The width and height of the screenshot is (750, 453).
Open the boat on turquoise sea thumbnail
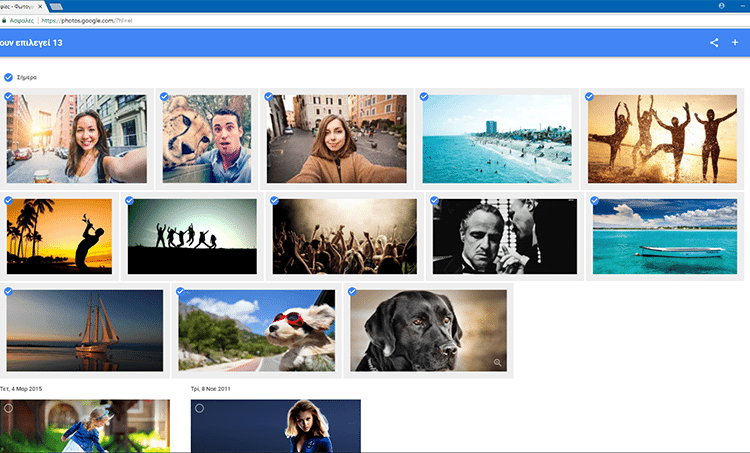(x=665, y=236)
